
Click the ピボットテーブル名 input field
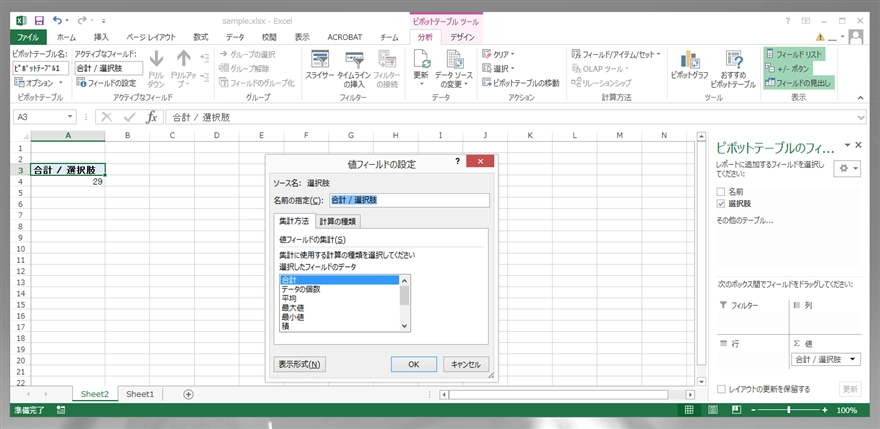[x=40, y=69]
